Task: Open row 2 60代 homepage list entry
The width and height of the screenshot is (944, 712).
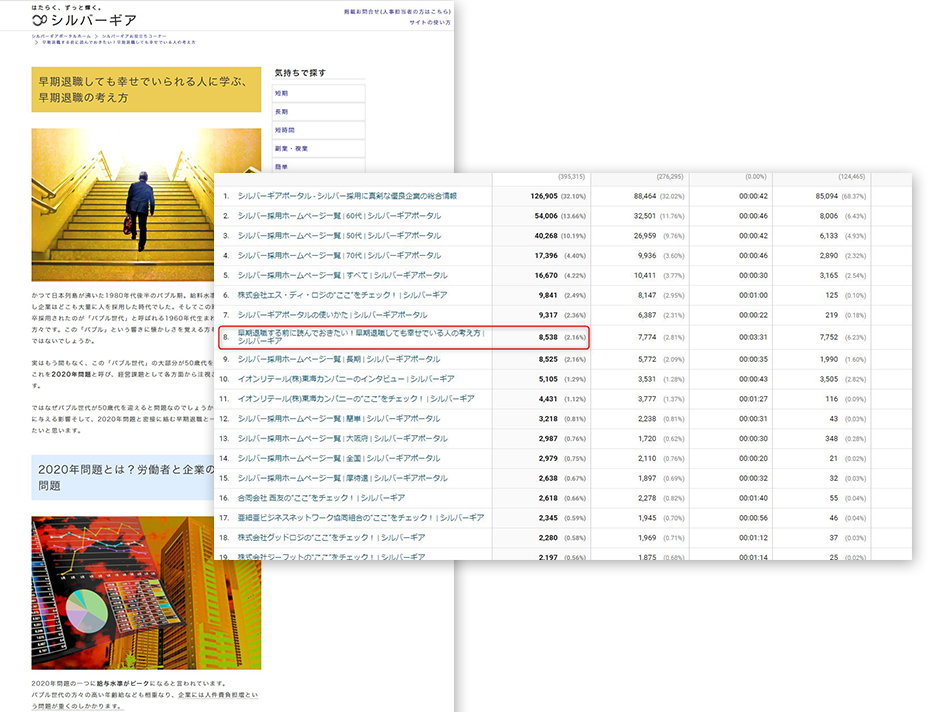Action: click(339, 216)
